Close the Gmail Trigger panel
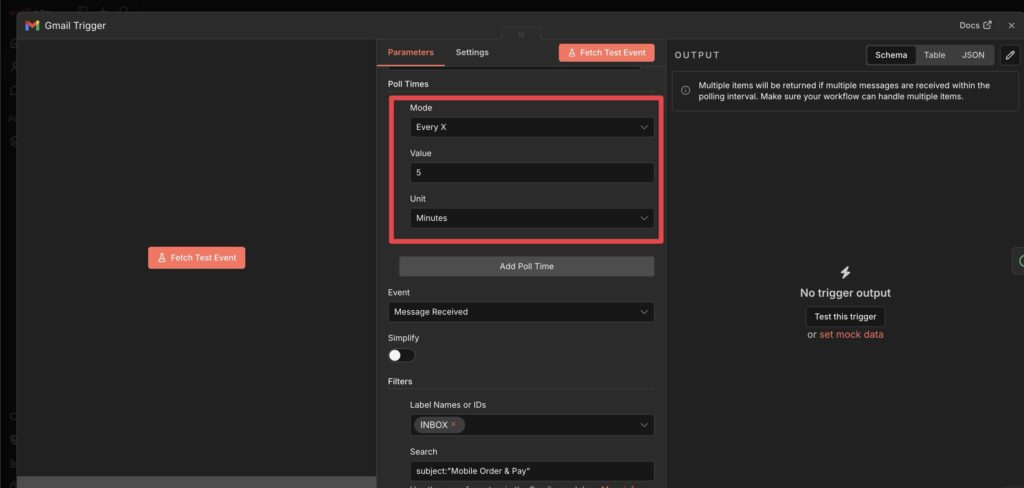Screen dimensions: 1024x488 (x=1010, y=25)
